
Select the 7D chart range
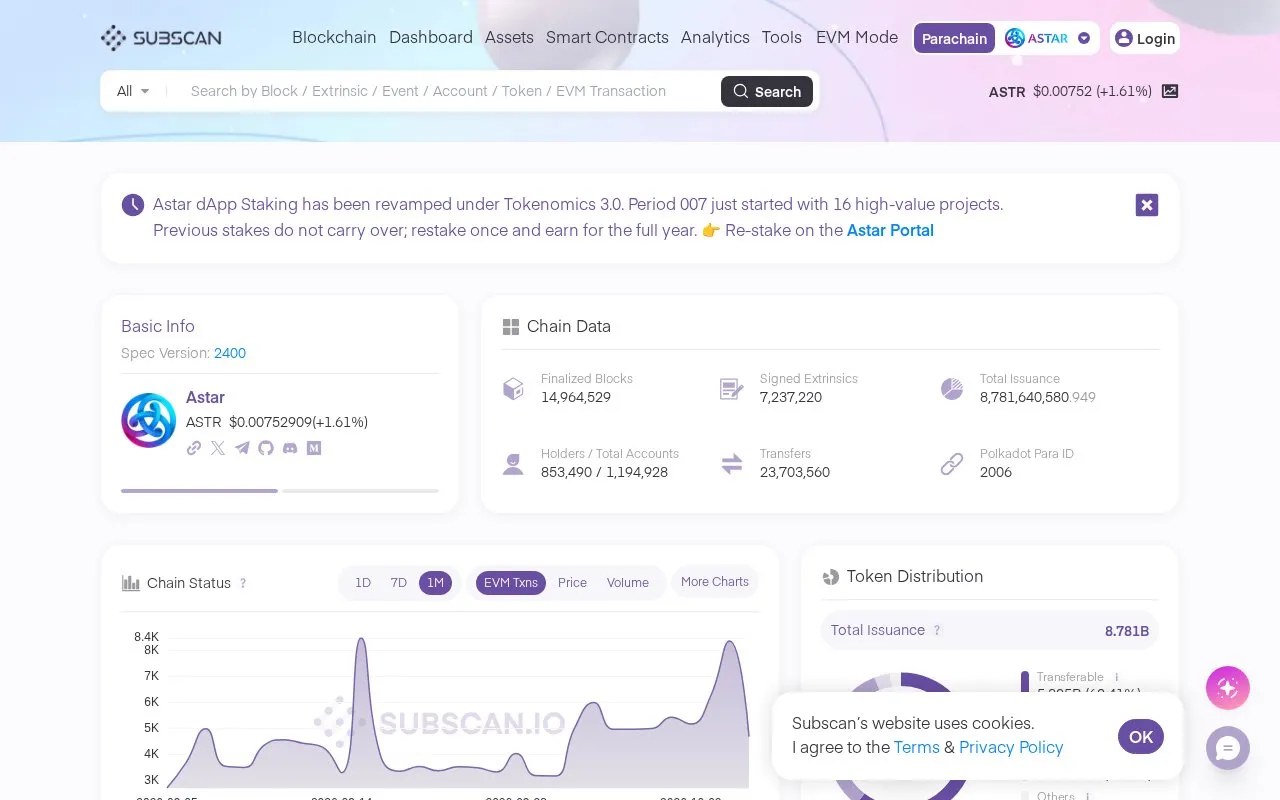tap(399, 583)
